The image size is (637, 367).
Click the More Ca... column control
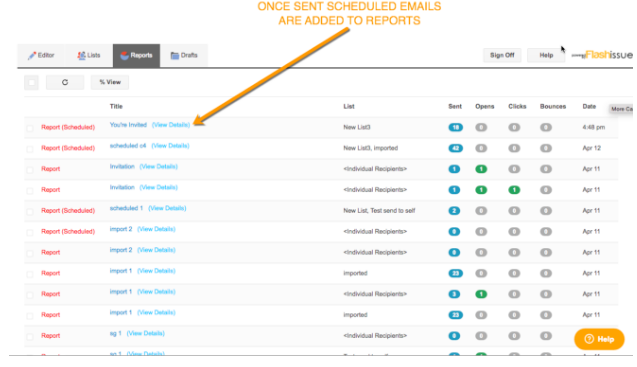tap(621, 109)
